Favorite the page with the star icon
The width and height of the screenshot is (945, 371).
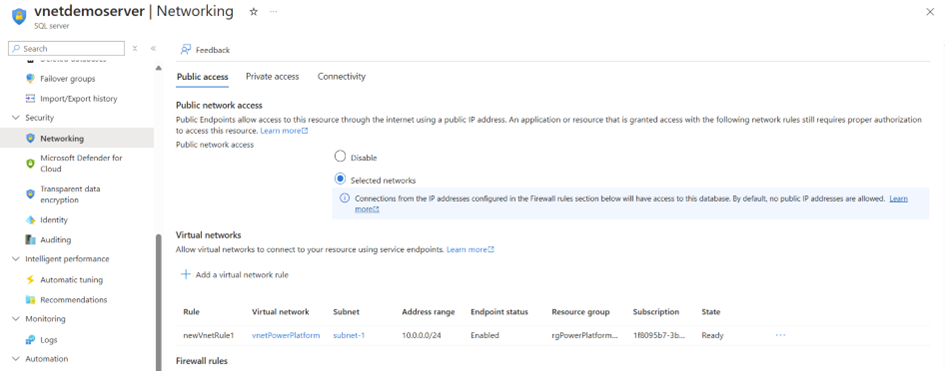coord(254,11)
